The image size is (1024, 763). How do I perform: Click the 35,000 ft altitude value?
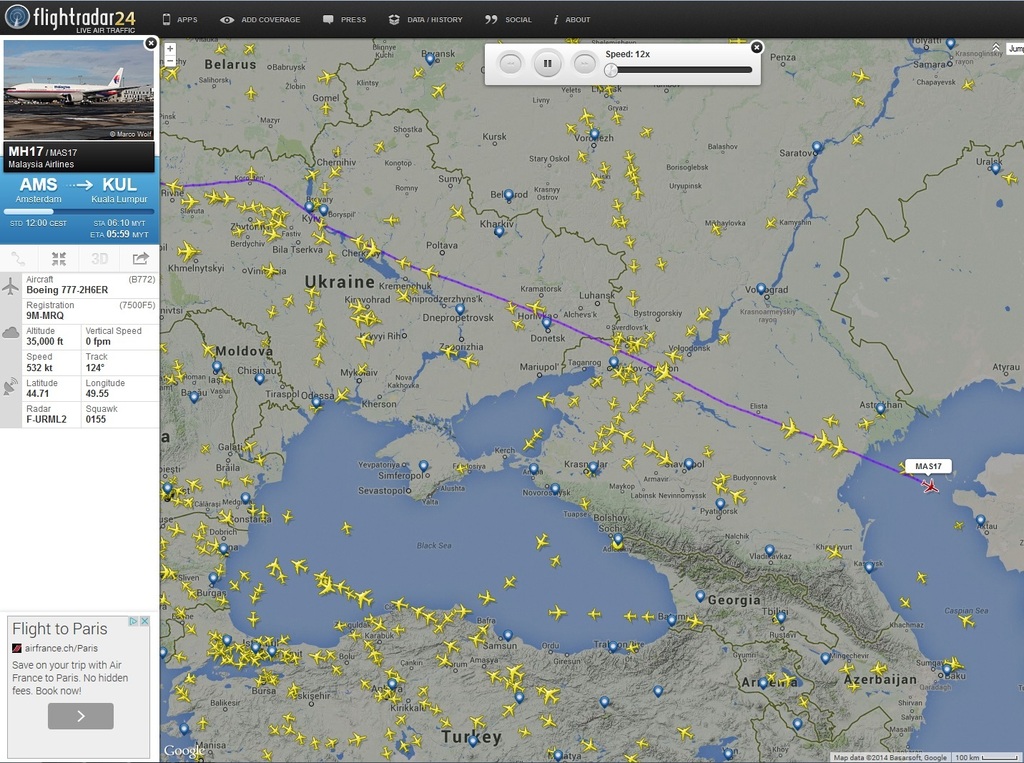click(x=44, y=342)
